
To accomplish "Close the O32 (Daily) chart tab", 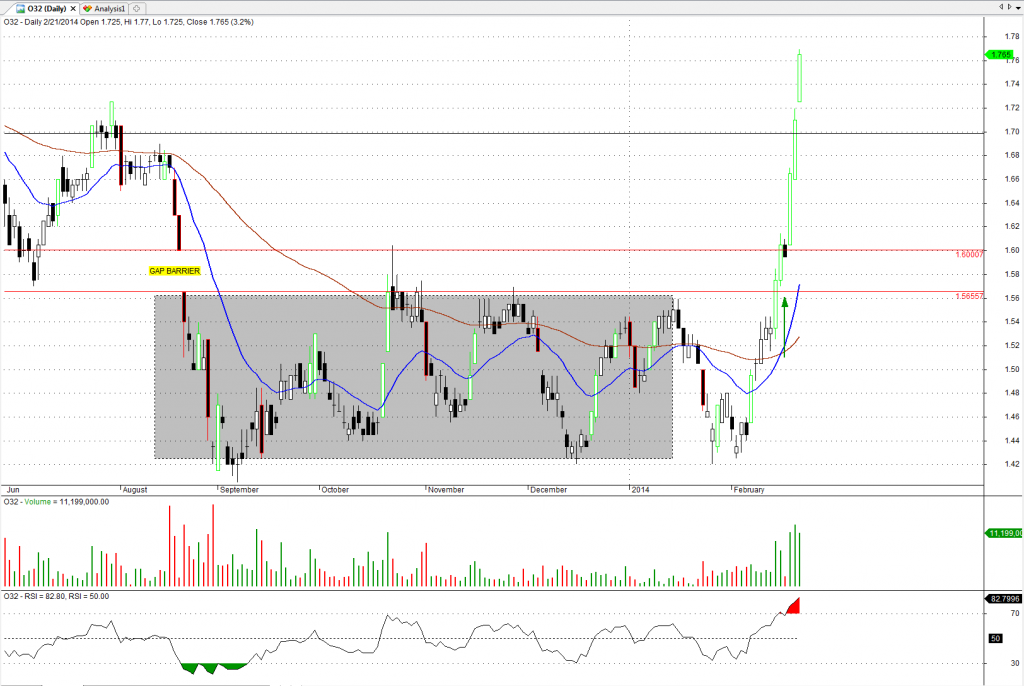I will pyautogui.click(x=73, y=7).
